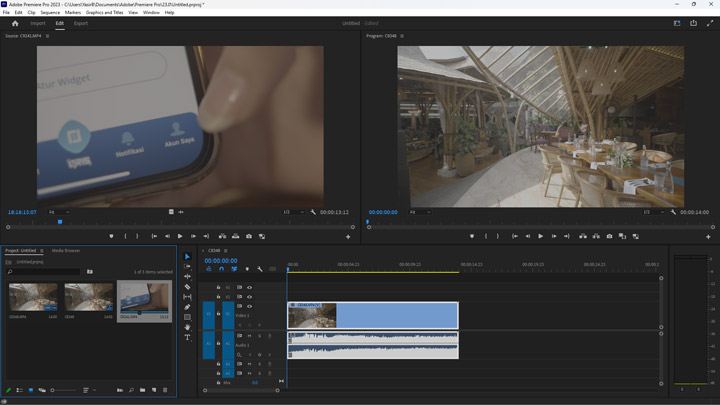Switch to Import workspace tab
720x405 pixels.
tap(38, 23)
